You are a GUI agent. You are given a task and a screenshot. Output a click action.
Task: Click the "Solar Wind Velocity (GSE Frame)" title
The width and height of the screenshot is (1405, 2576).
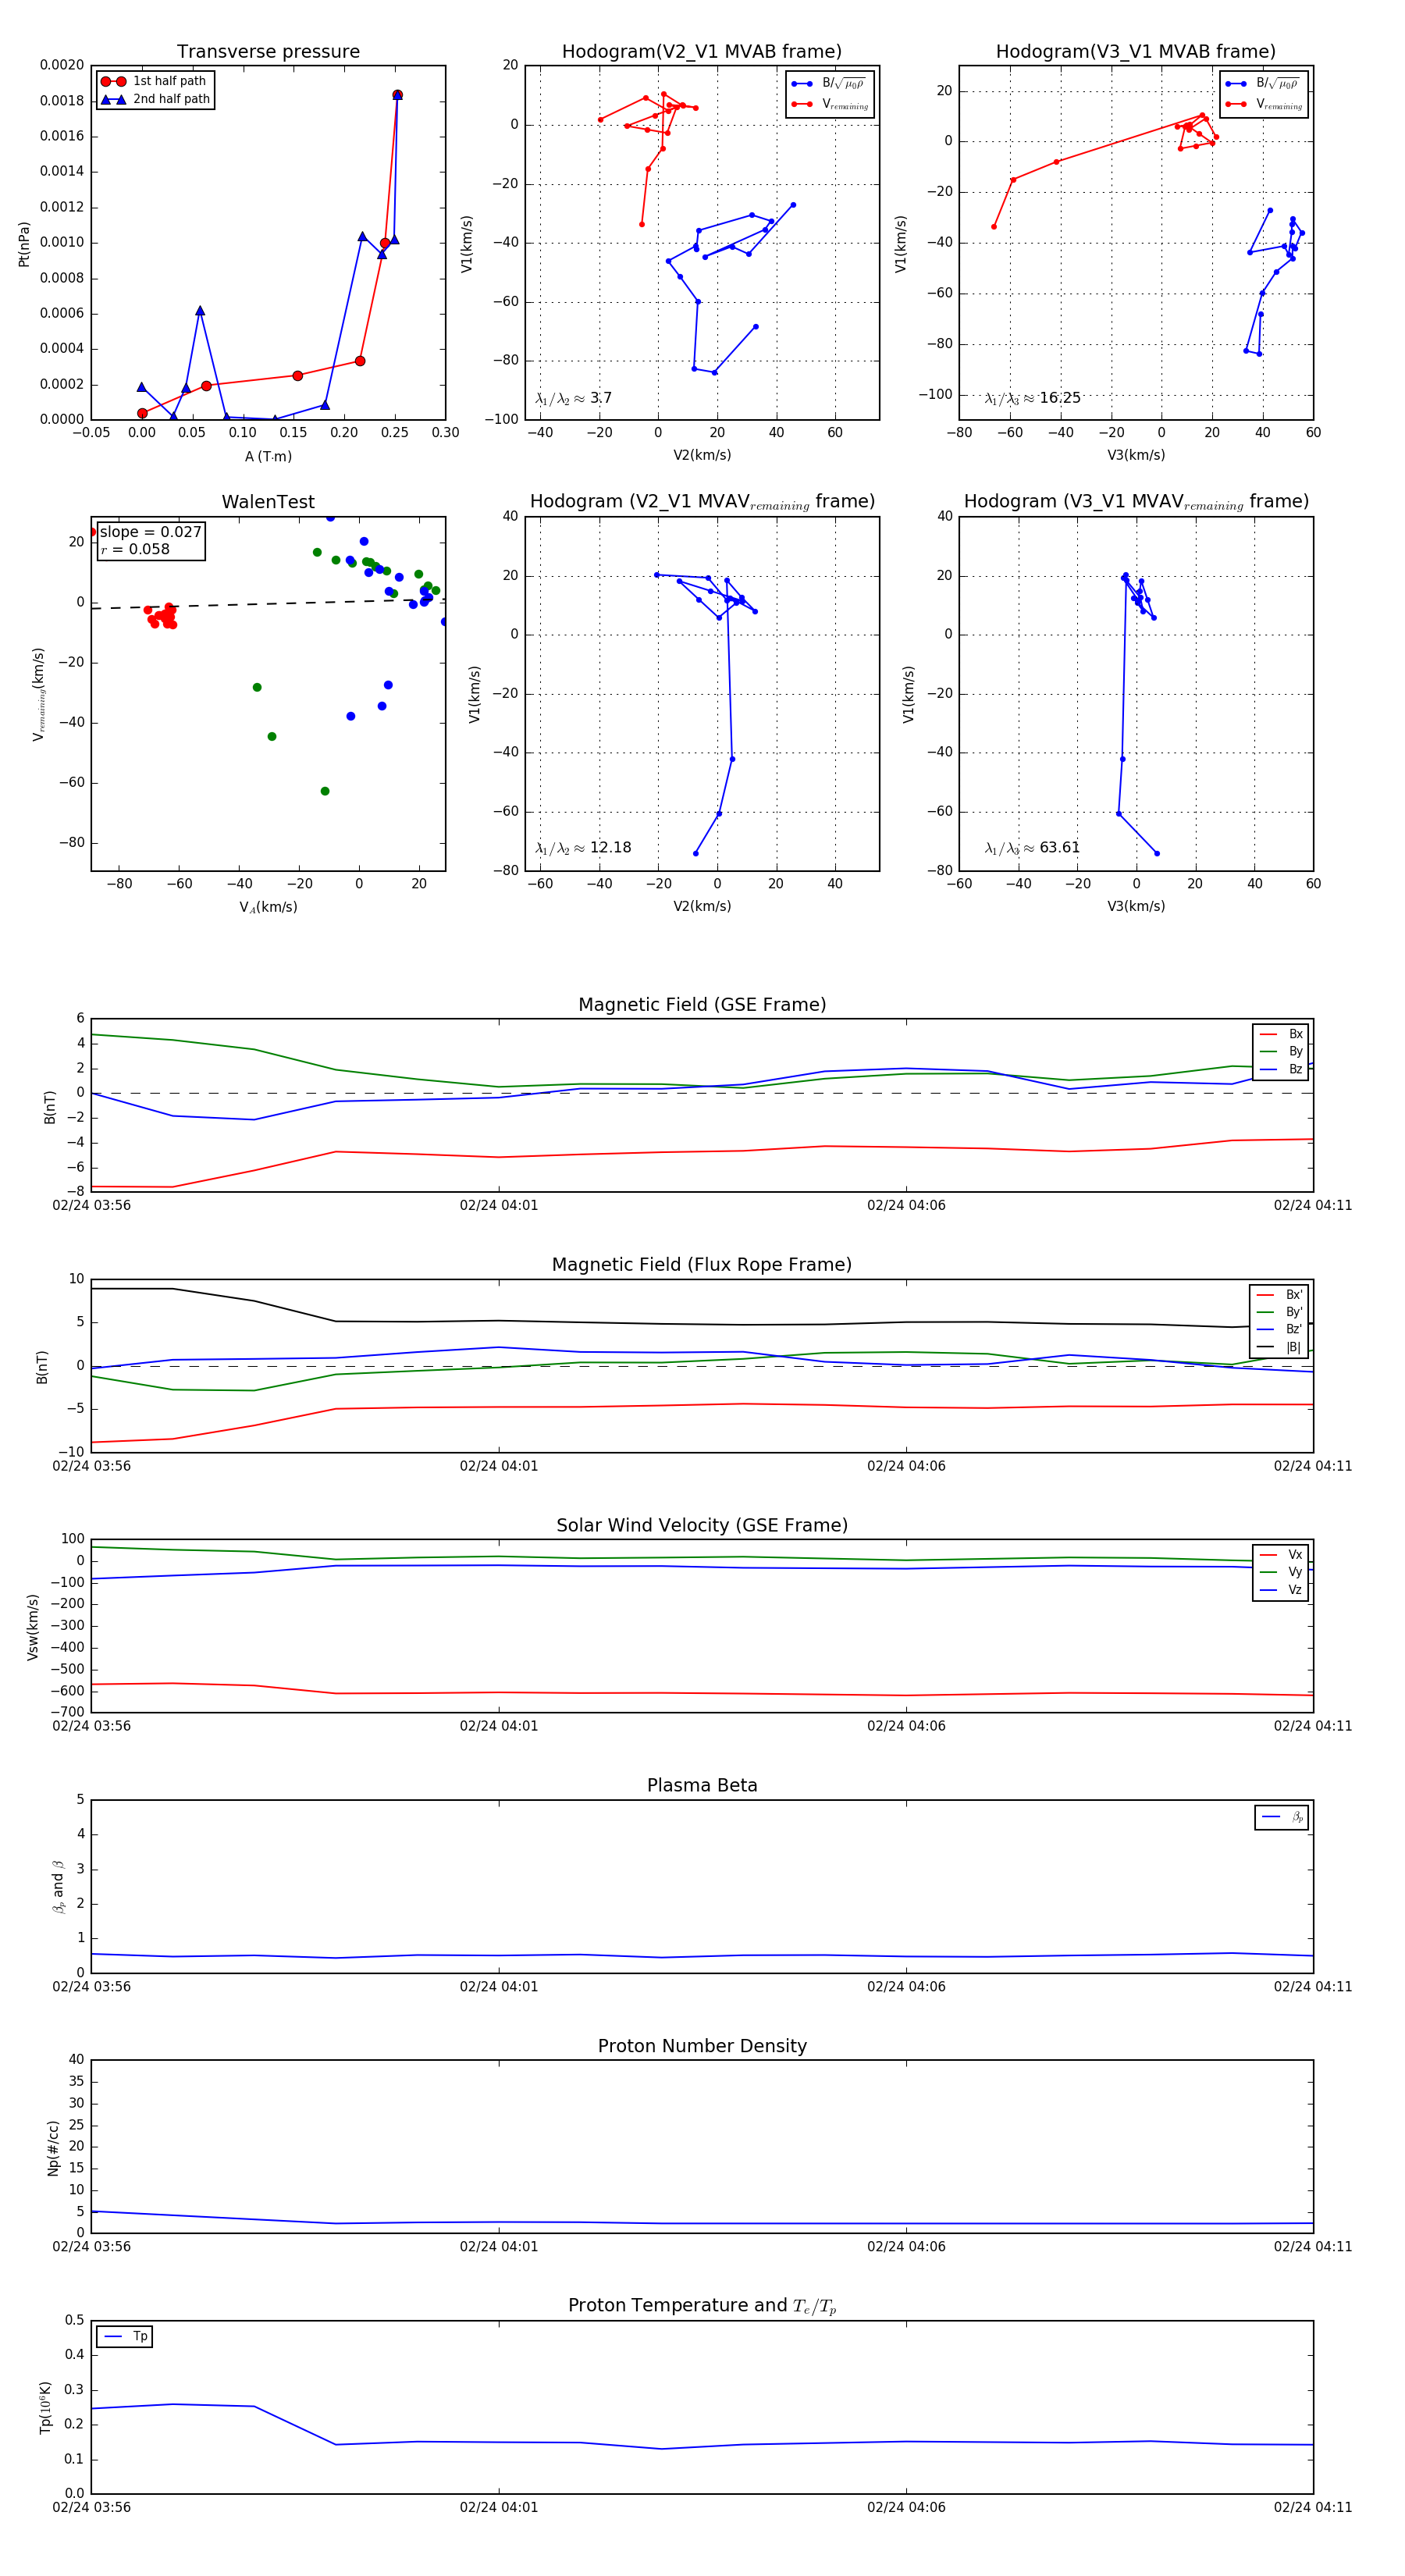tap(702, 1525)
